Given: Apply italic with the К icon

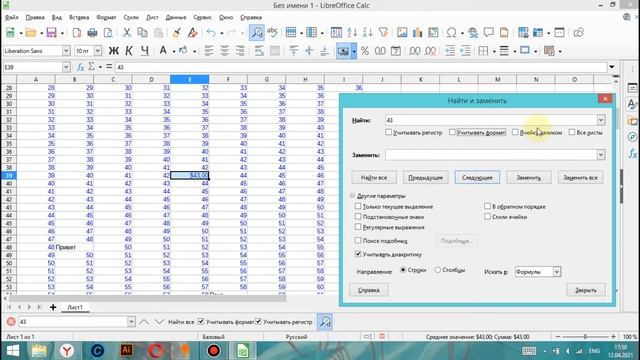Looking at the screenshot, I should (x=129, y=51).
